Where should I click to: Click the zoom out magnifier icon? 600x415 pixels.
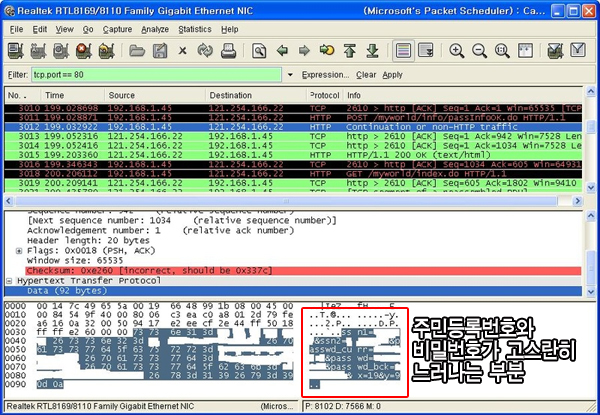click(x=478, y=50)
